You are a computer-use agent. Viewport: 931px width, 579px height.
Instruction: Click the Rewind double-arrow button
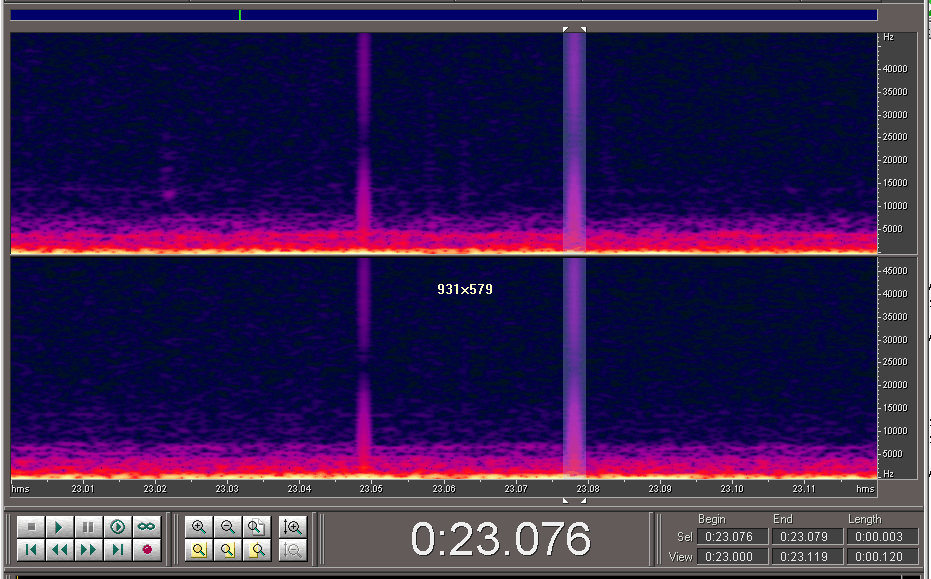59,550
